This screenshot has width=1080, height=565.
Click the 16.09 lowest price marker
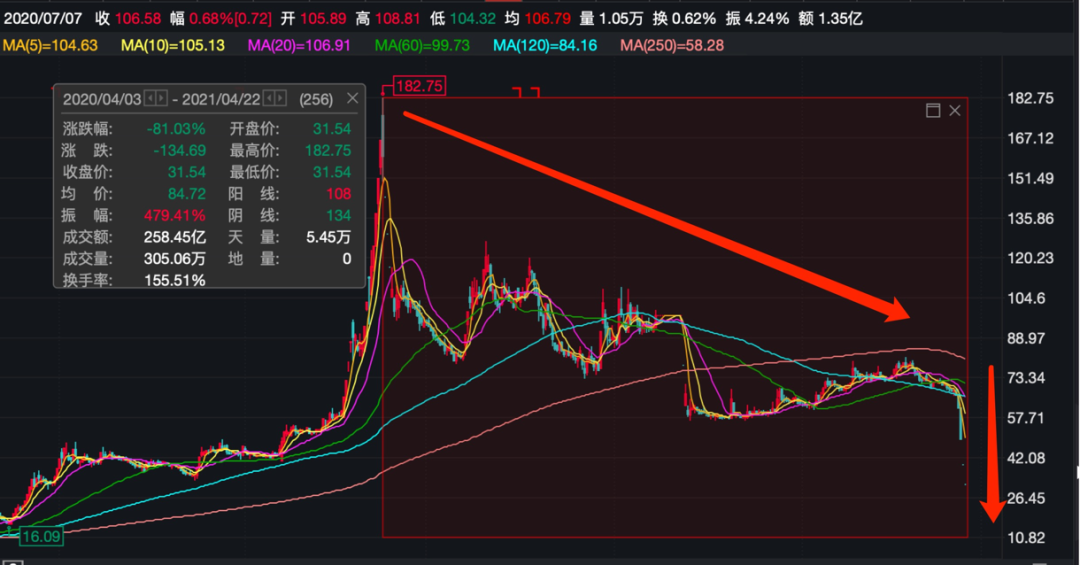pos(41,536)
